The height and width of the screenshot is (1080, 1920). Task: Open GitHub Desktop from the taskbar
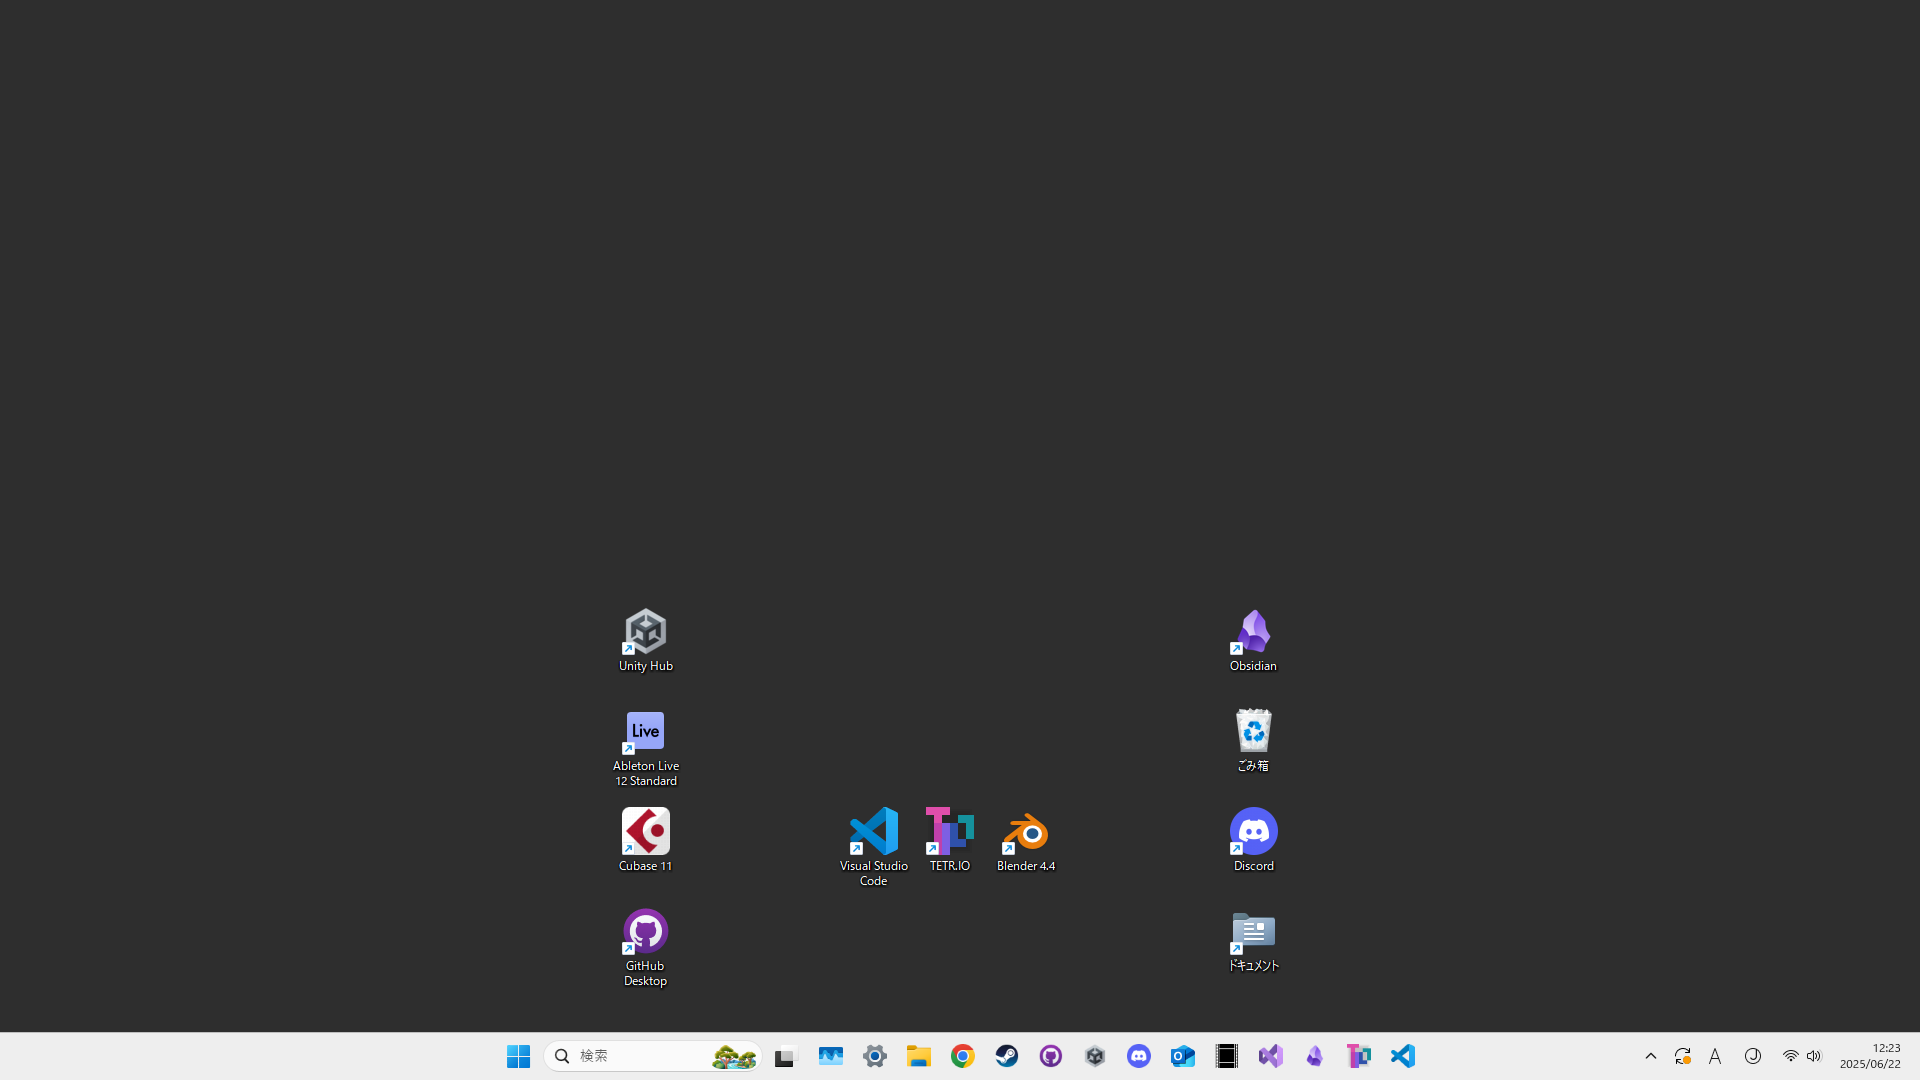click(1051, 1056)
